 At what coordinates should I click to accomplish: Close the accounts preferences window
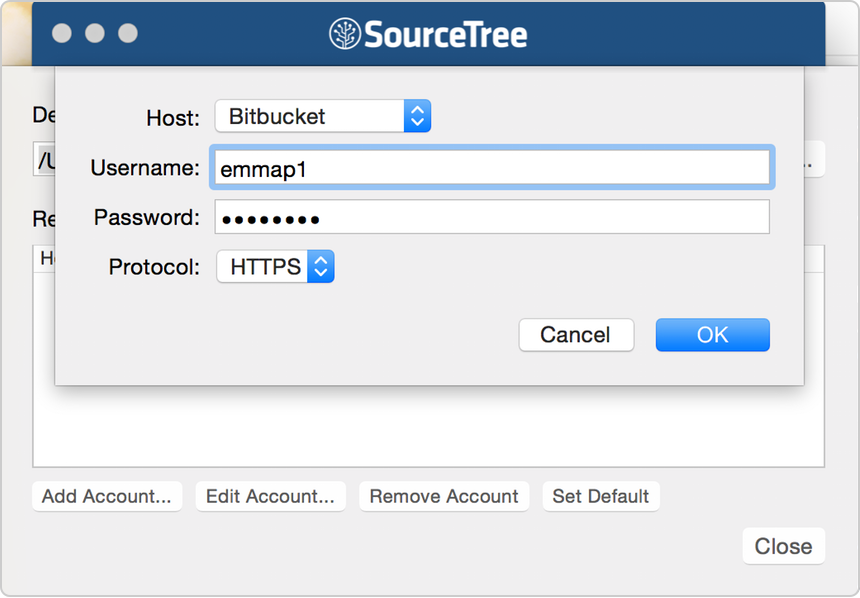783,546
